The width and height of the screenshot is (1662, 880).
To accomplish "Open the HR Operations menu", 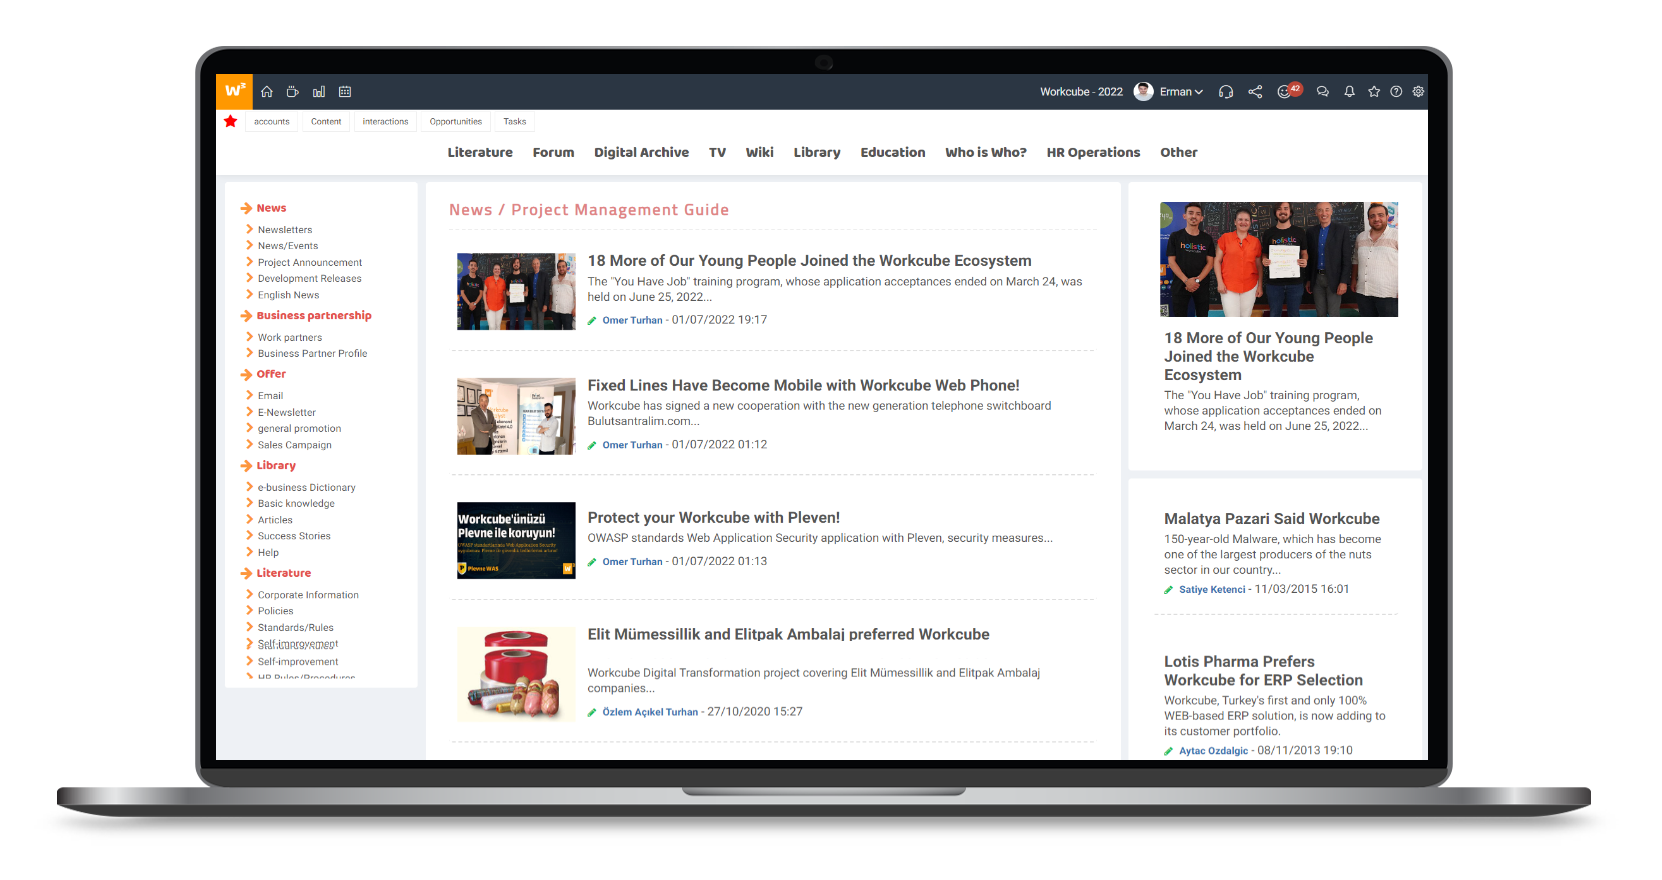I will [1093, 153].
